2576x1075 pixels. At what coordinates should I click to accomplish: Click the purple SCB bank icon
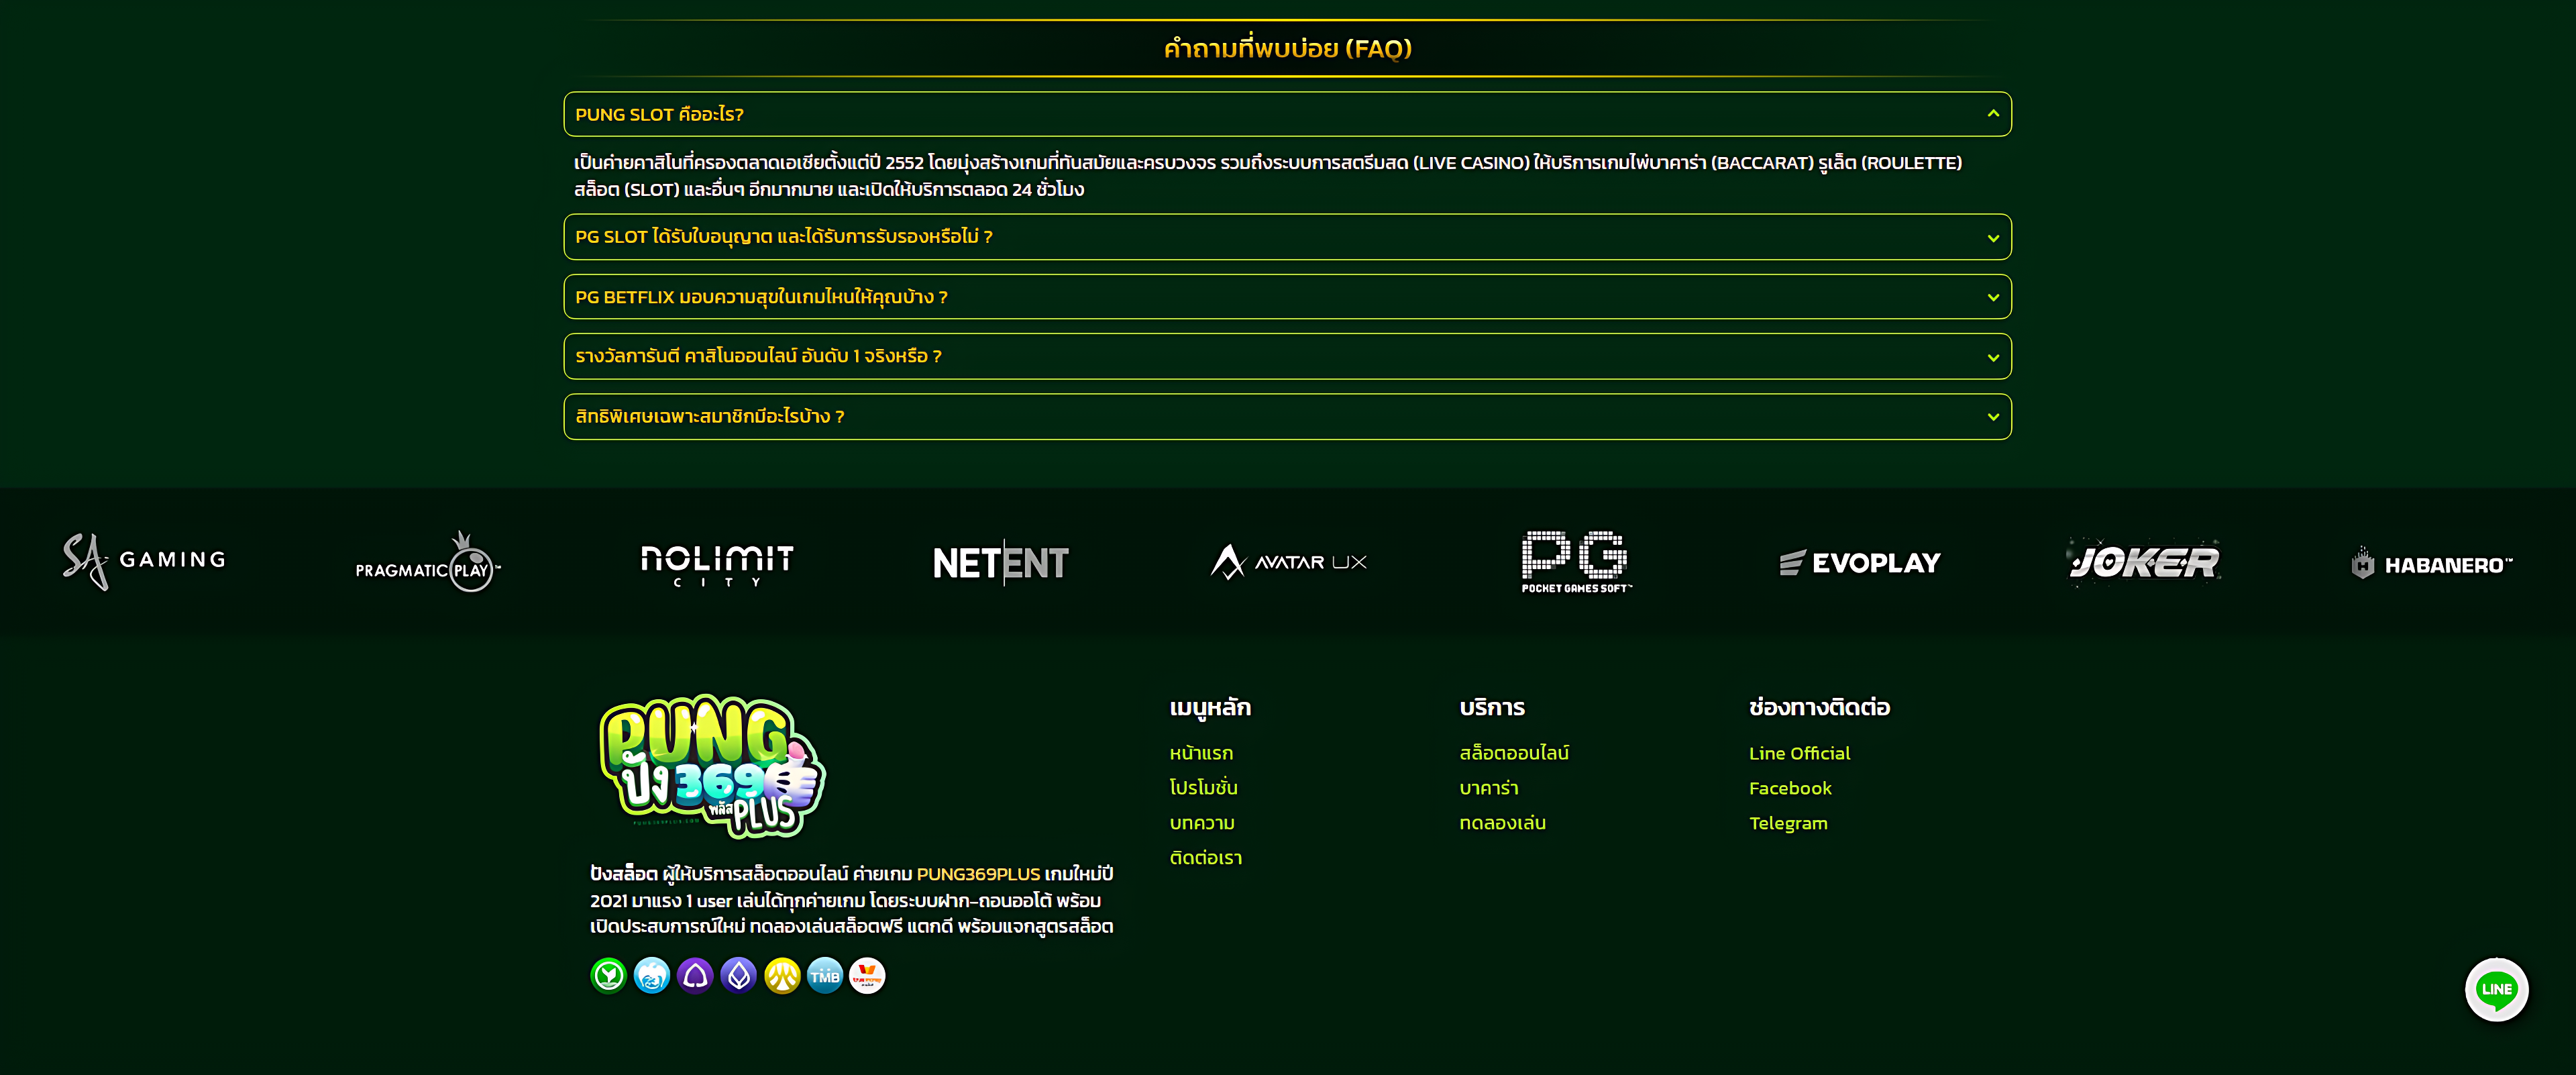coord(695,975)
